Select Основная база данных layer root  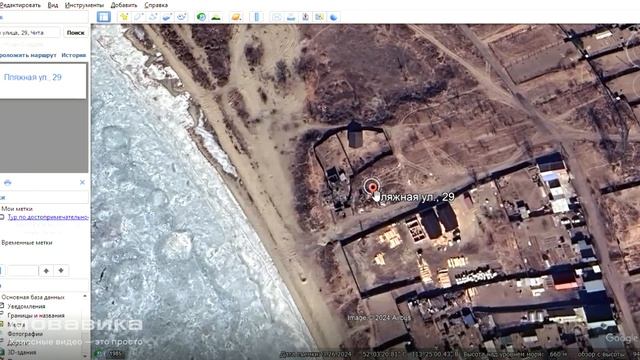tap(33, 297)
